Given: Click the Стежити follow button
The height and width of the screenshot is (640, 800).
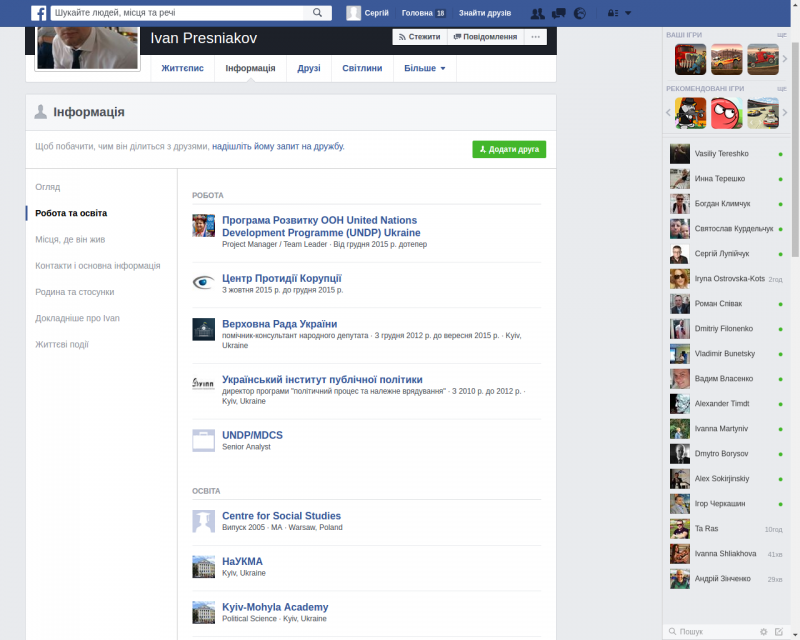Looking at the screenshot, I should coord(419,37).
